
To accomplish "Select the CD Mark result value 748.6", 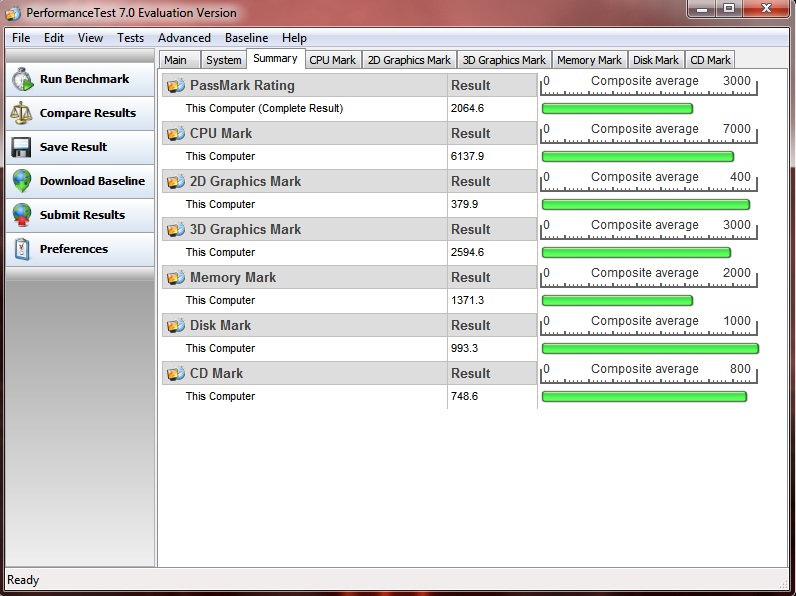I will pyautogui.click(x=464, y=396).
